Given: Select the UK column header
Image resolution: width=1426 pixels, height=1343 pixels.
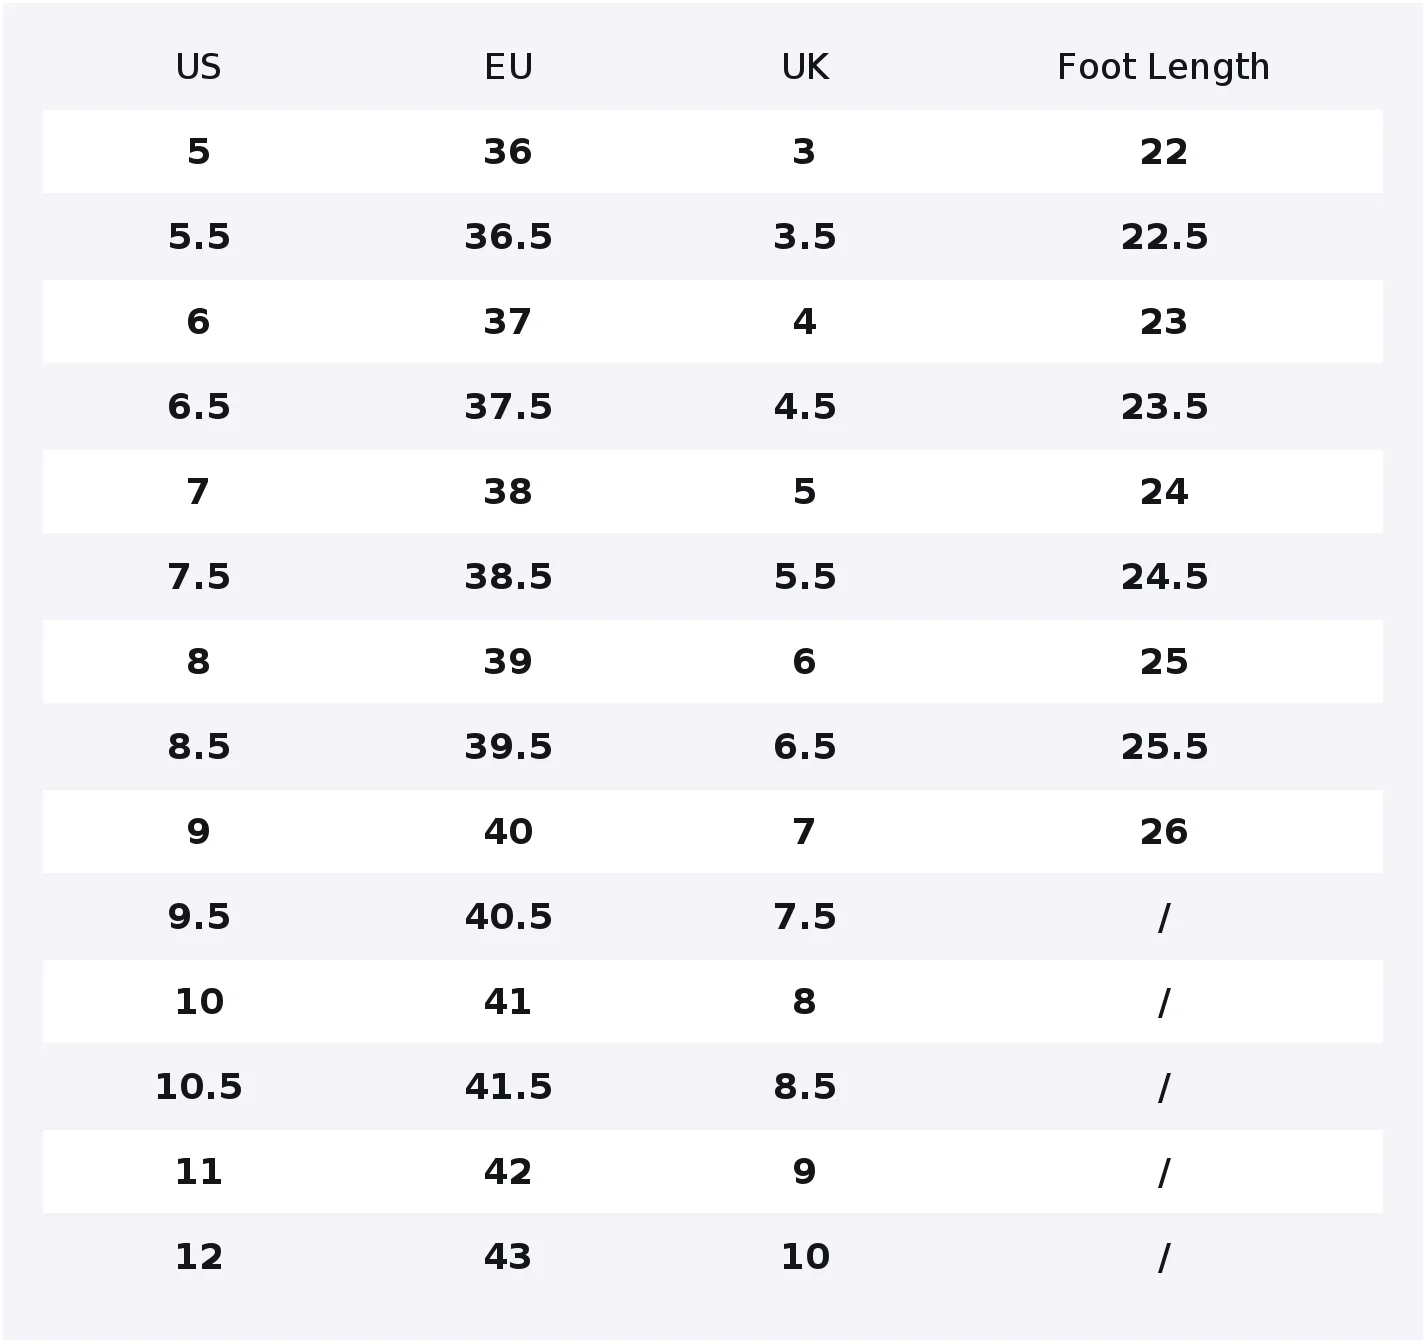Looking at the screenshot, I should tap(805, 67).
